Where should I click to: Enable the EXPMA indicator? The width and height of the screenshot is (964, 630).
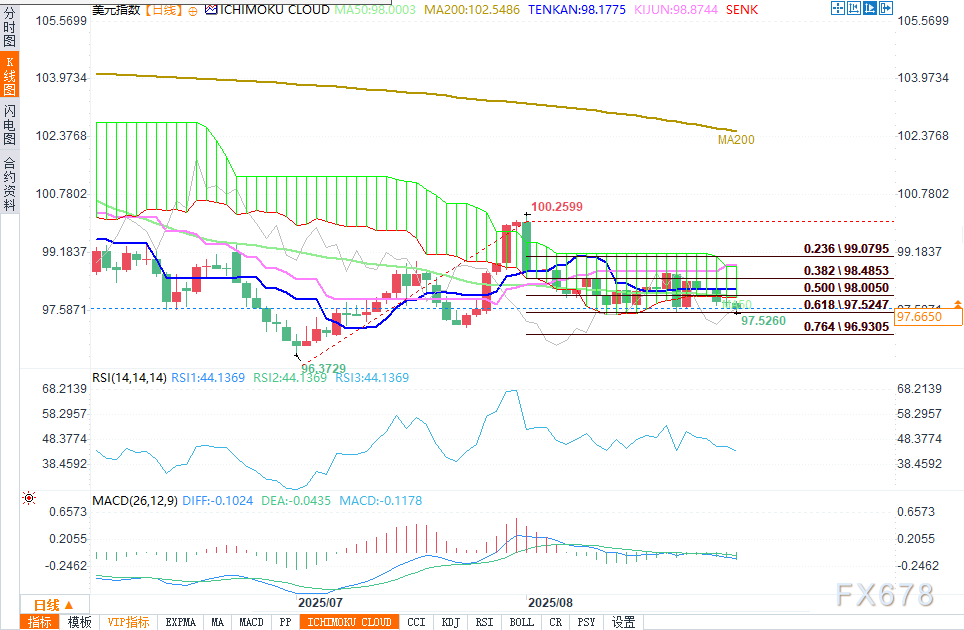pyautogui.click(x=180, y=622)
